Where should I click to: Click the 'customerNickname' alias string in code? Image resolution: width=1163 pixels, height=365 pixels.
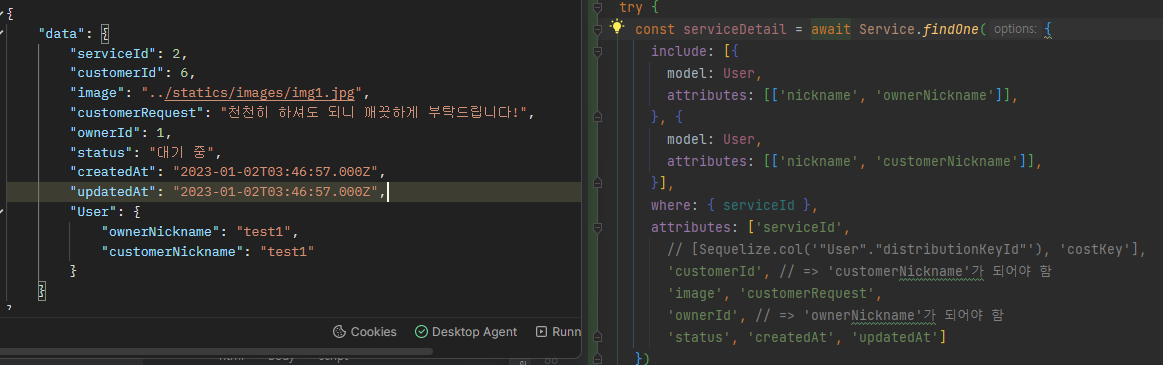tap(949, 160)
